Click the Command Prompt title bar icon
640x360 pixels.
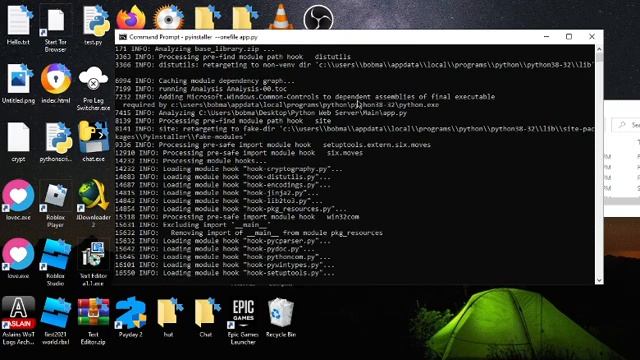[x=122, y=37]
